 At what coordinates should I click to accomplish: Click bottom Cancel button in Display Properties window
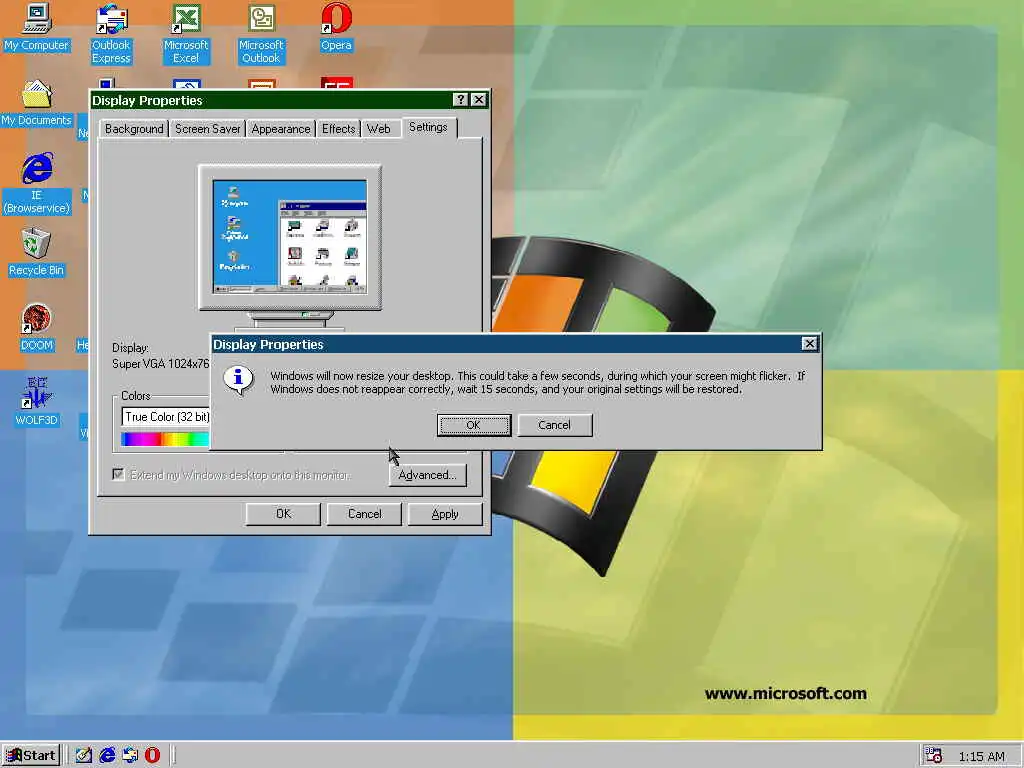tap(364, 514)
